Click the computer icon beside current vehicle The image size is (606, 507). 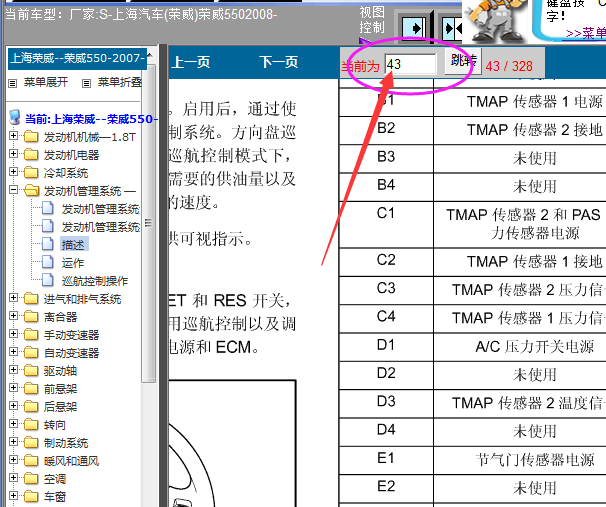coord(15,117)
